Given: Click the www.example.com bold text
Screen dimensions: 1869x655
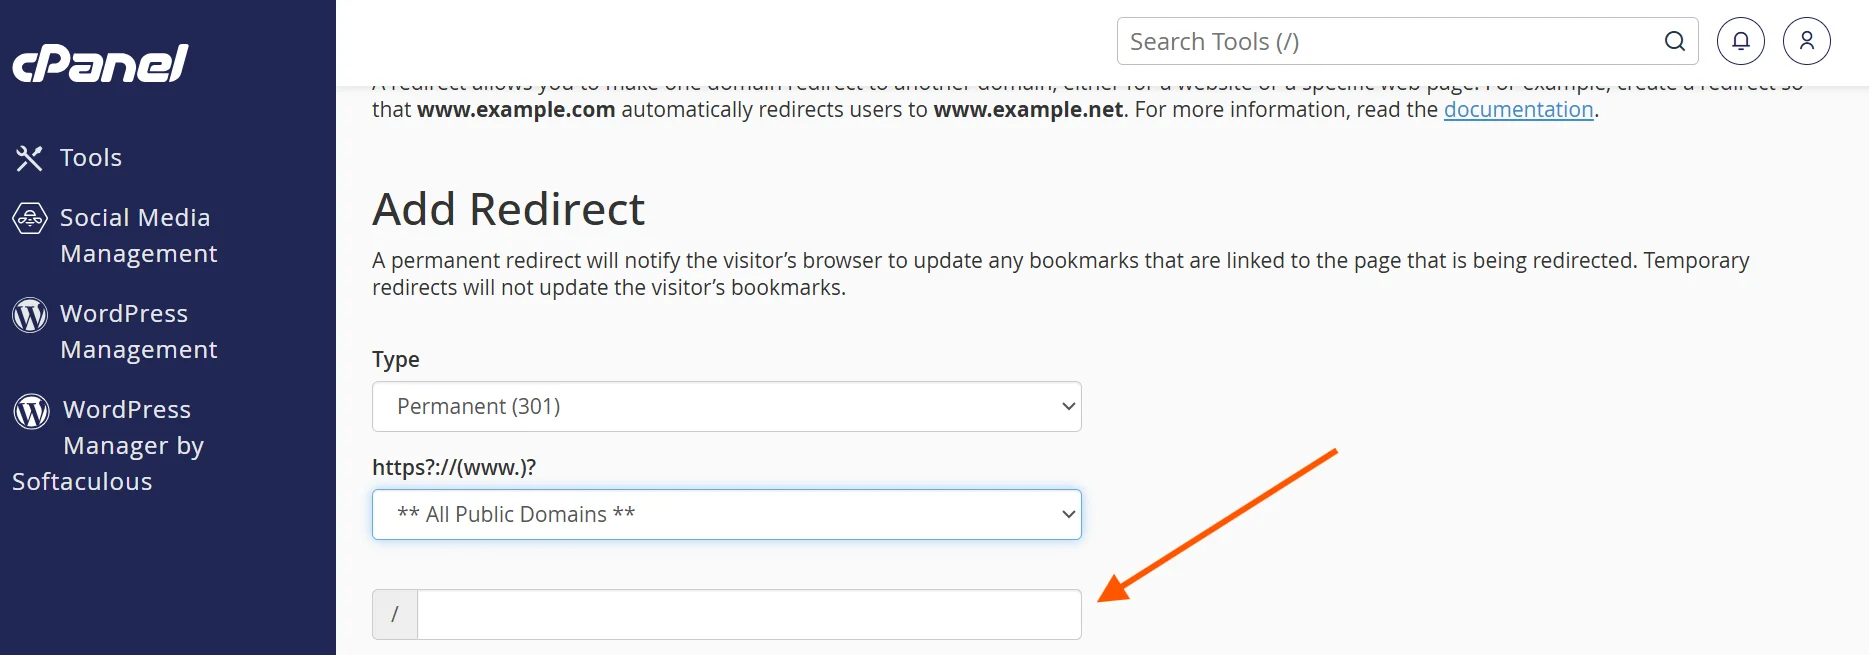Looking at the screenshot, I should (516, 109).
